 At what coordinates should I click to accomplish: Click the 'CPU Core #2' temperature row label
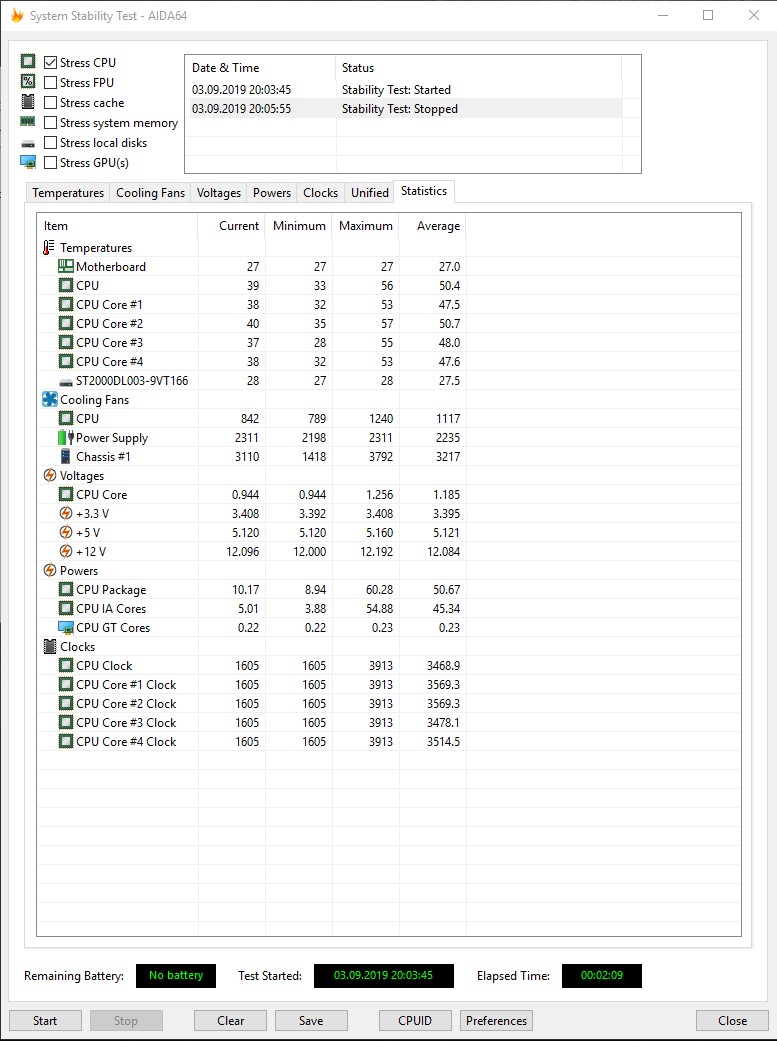(x=110, y=323)
